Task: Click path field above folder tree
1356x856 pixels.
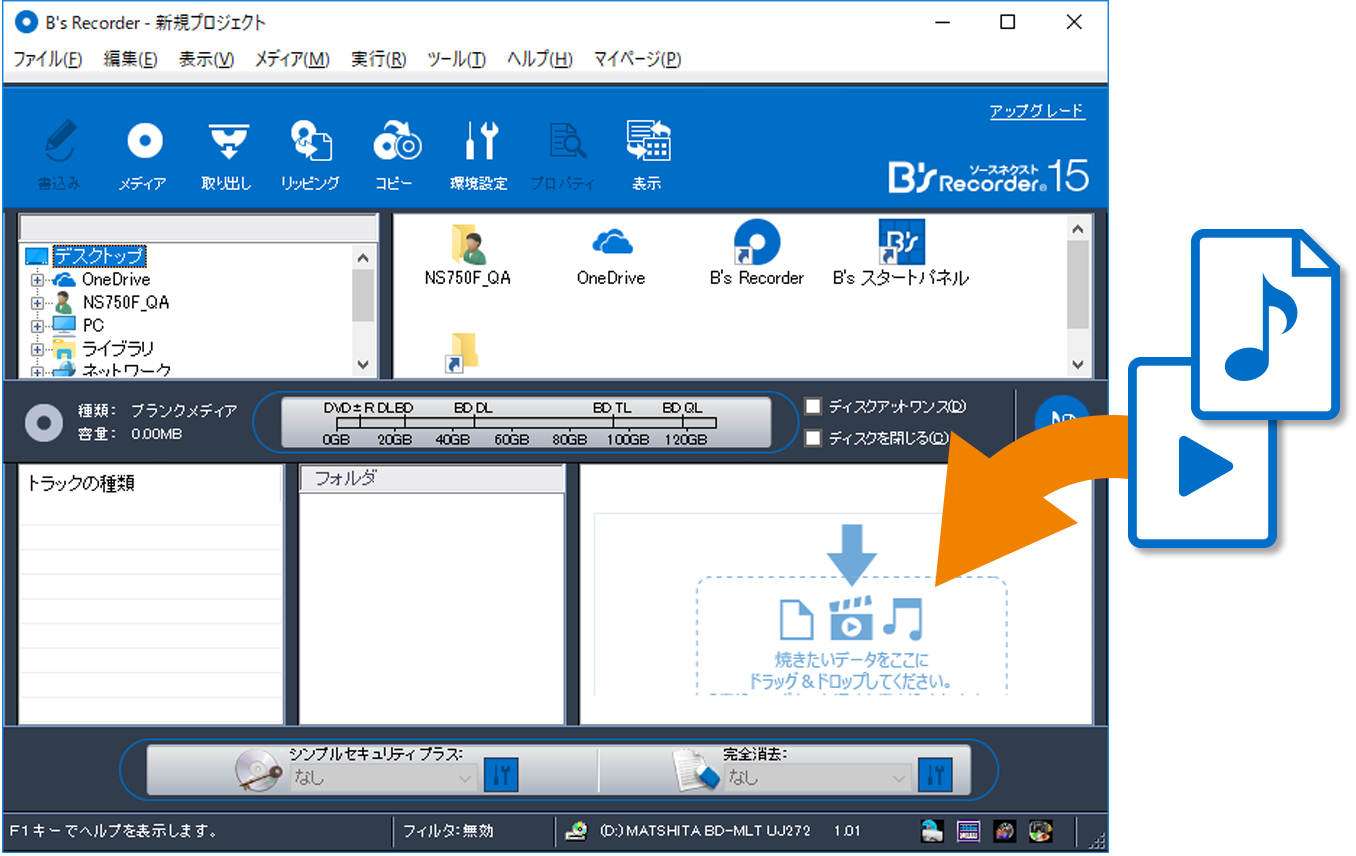Action: click(x=198, y=227)
